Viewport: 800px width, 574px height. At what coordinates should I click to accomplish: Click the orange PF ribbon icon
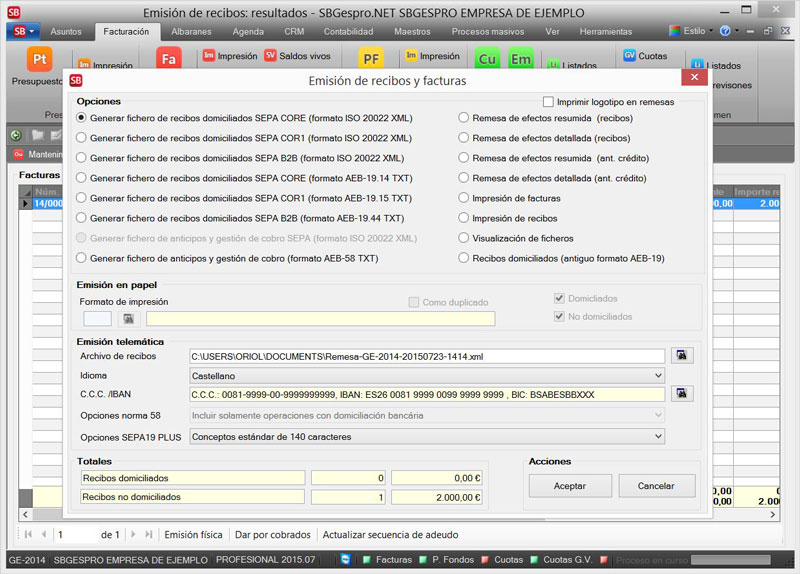point(370,61)
